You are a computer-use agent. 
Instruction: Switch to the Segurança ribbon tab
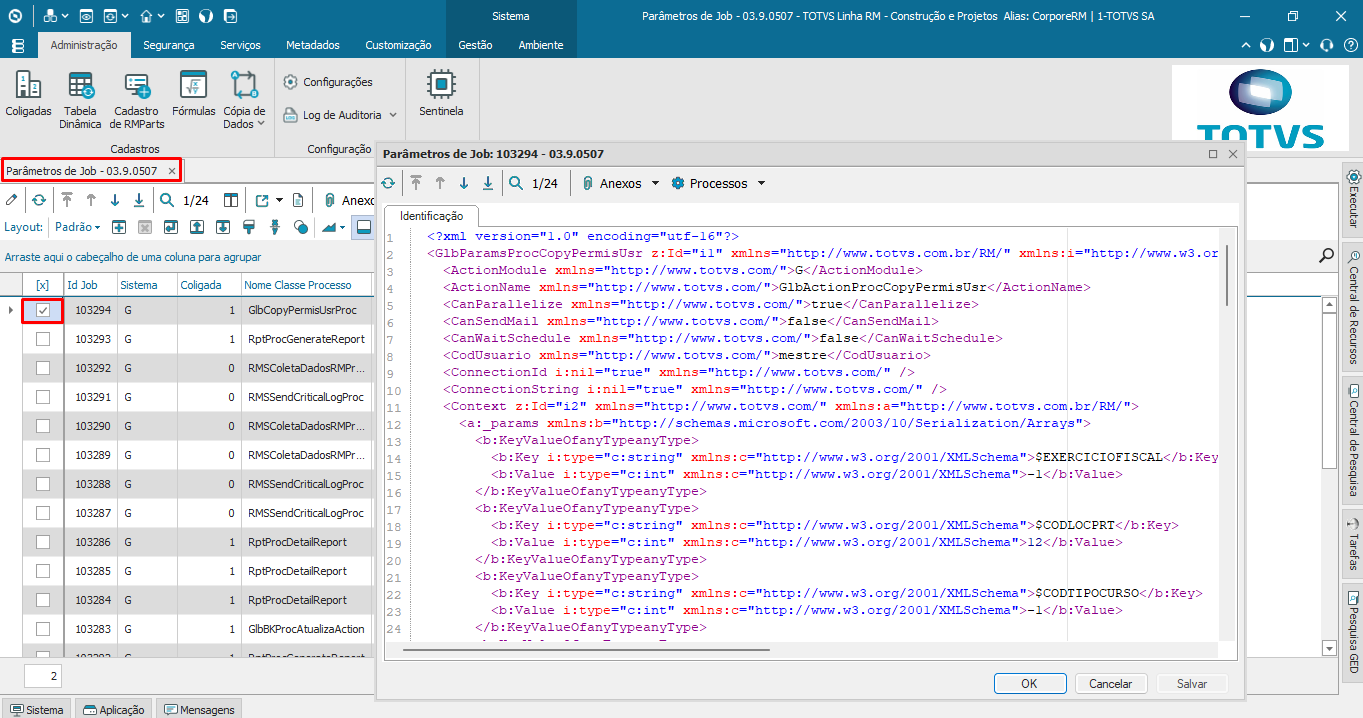click(x=169, y=45)
